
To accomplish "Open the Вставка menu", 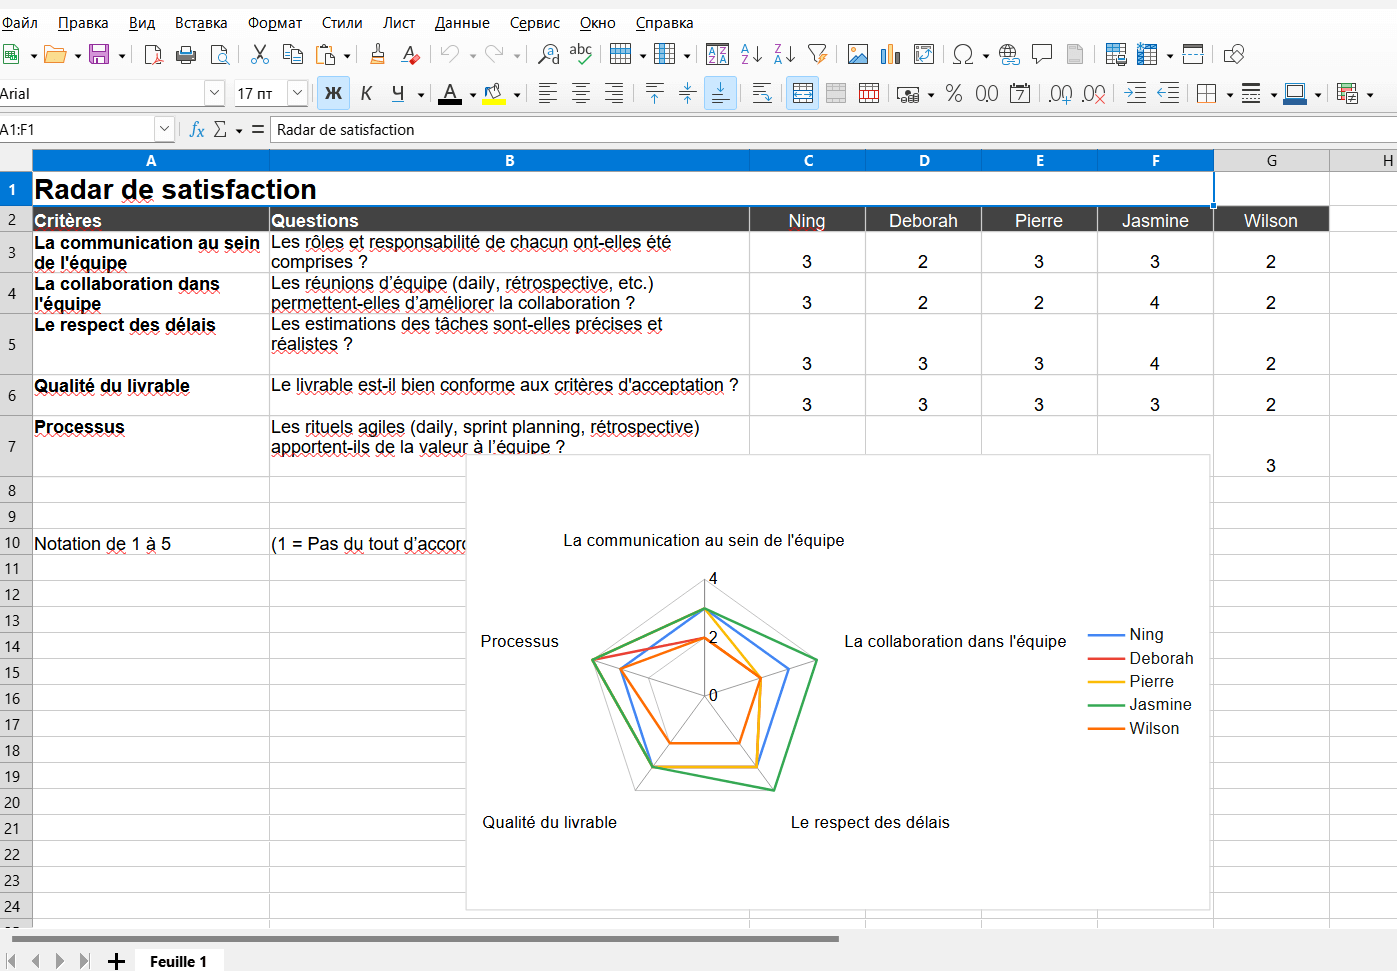I will [201, 22].
